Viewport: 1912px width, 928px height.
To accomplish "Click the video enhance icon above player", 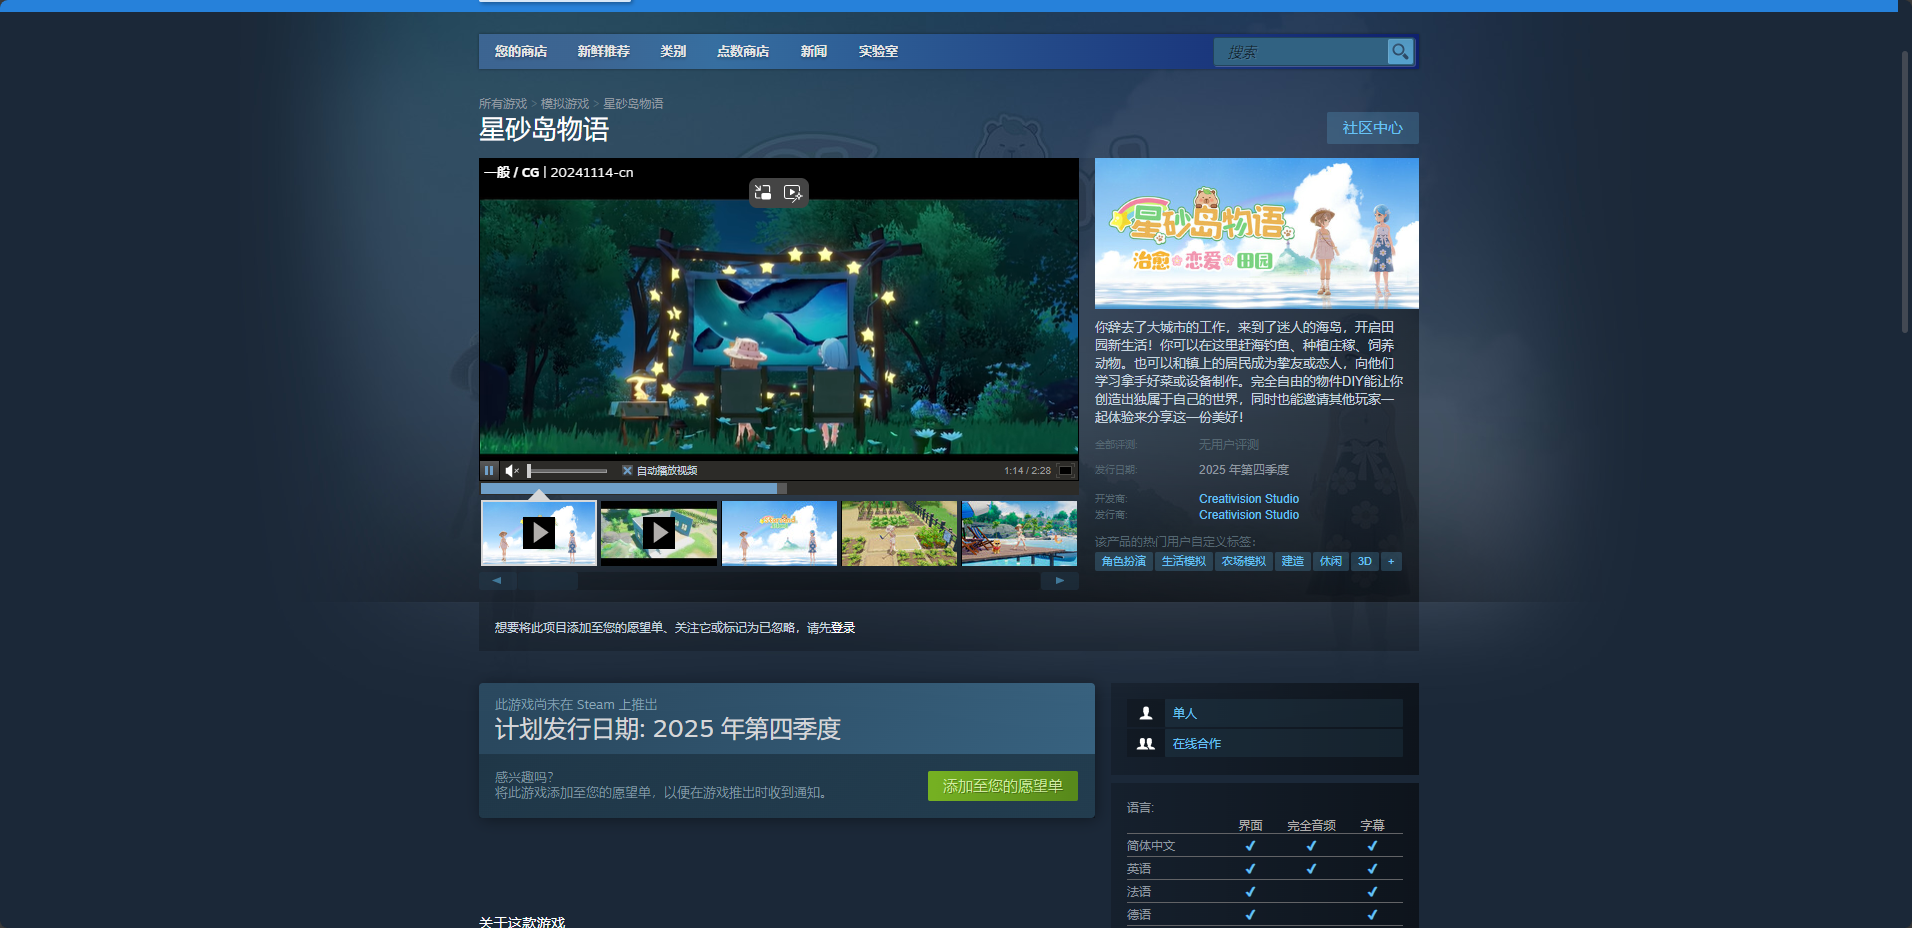I will coord(793,192).
